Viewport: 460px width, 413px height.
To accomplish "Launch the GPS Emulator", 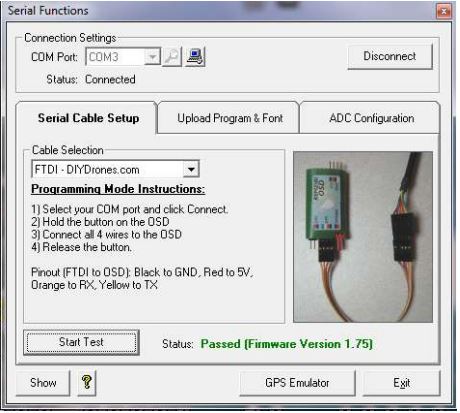I will pyautogui.click(x=297, y=383).
